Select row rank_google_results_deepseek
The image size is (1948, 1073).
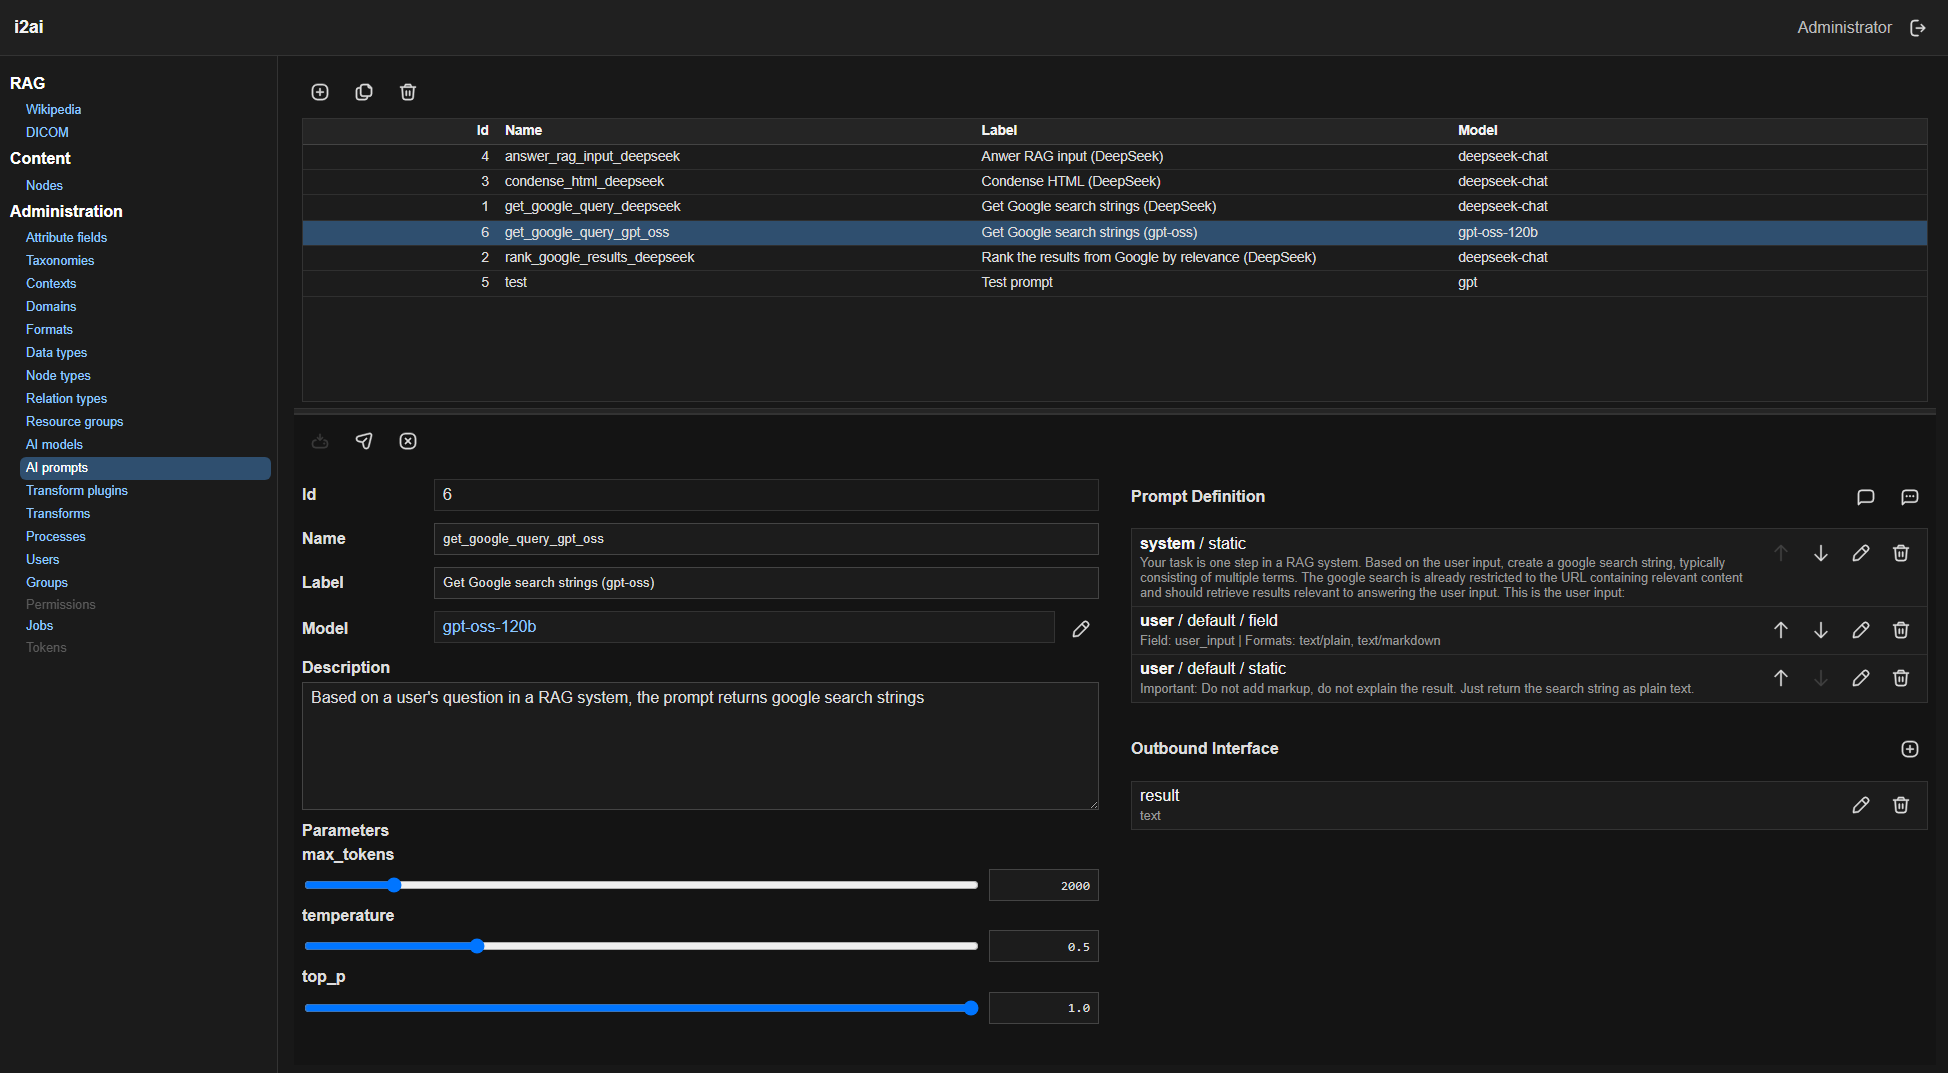point(1114,257)
